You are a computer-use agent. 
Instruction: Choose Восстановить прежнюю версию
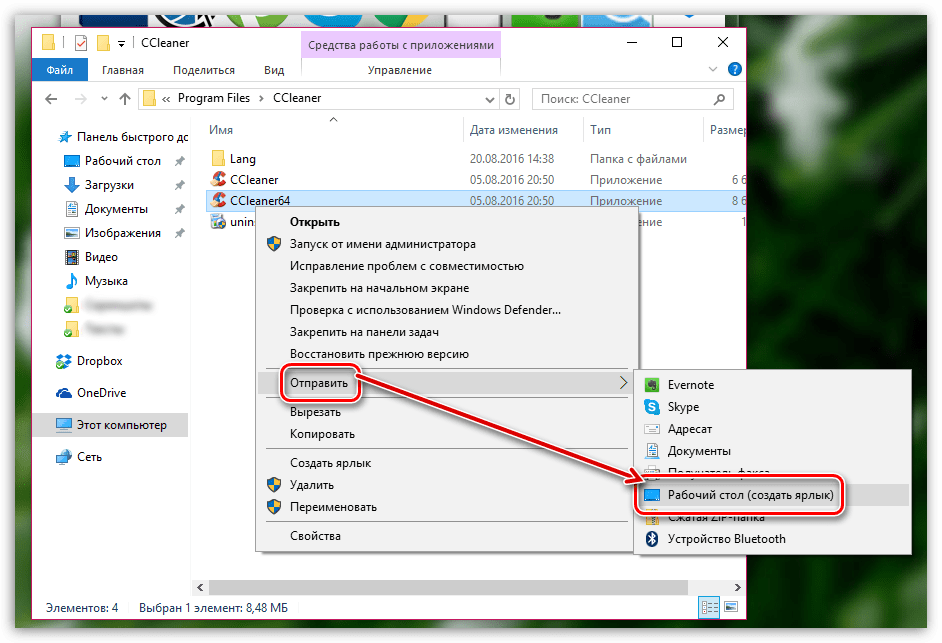click(379, 355)
